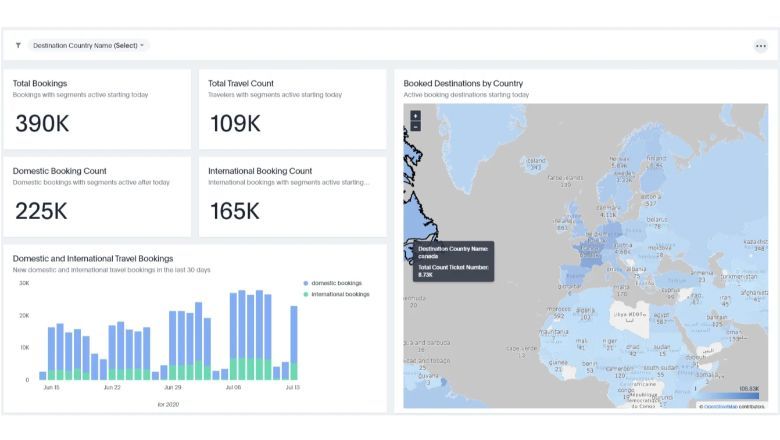Click the Total Travel Count card title
The image size is (780, 440).
(x=241, y=83)
